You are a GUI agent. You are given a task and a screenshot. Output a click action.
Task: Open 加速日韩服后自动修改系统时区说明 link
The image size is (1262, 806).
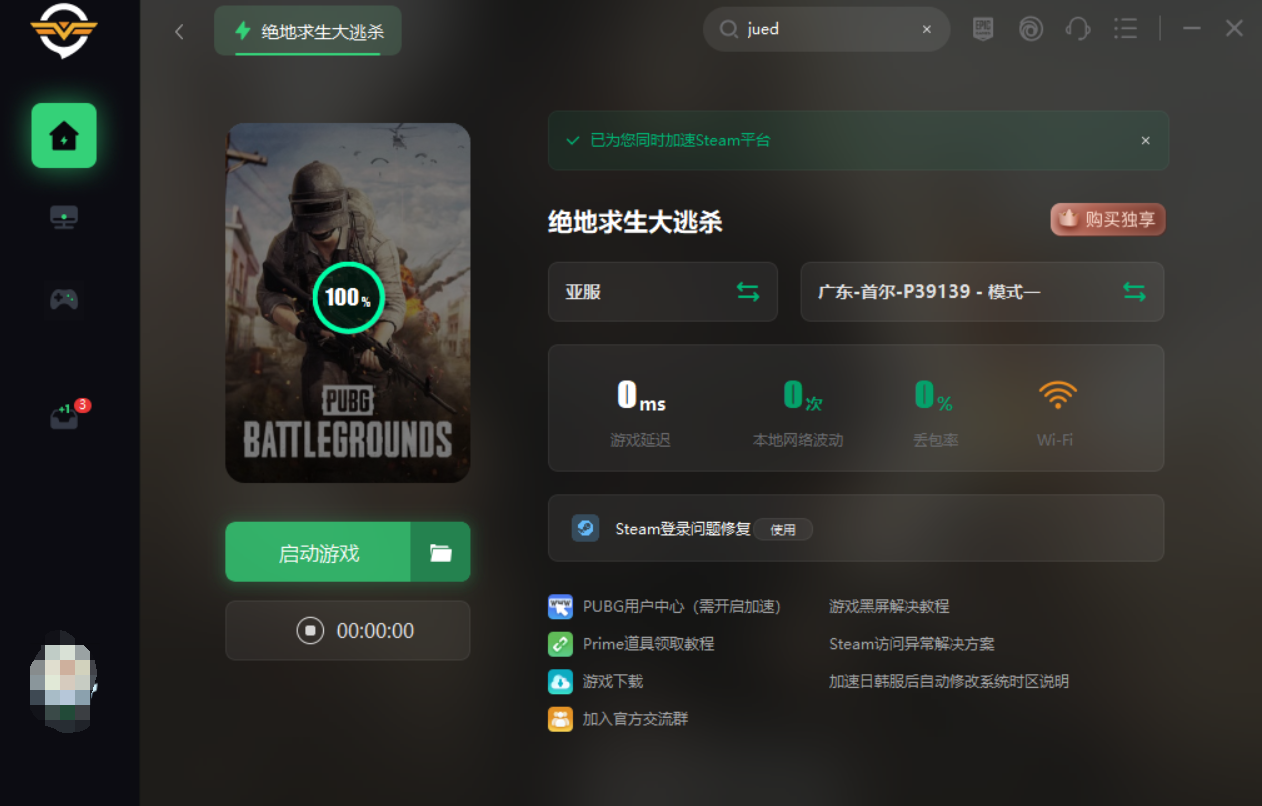point(949,681)
